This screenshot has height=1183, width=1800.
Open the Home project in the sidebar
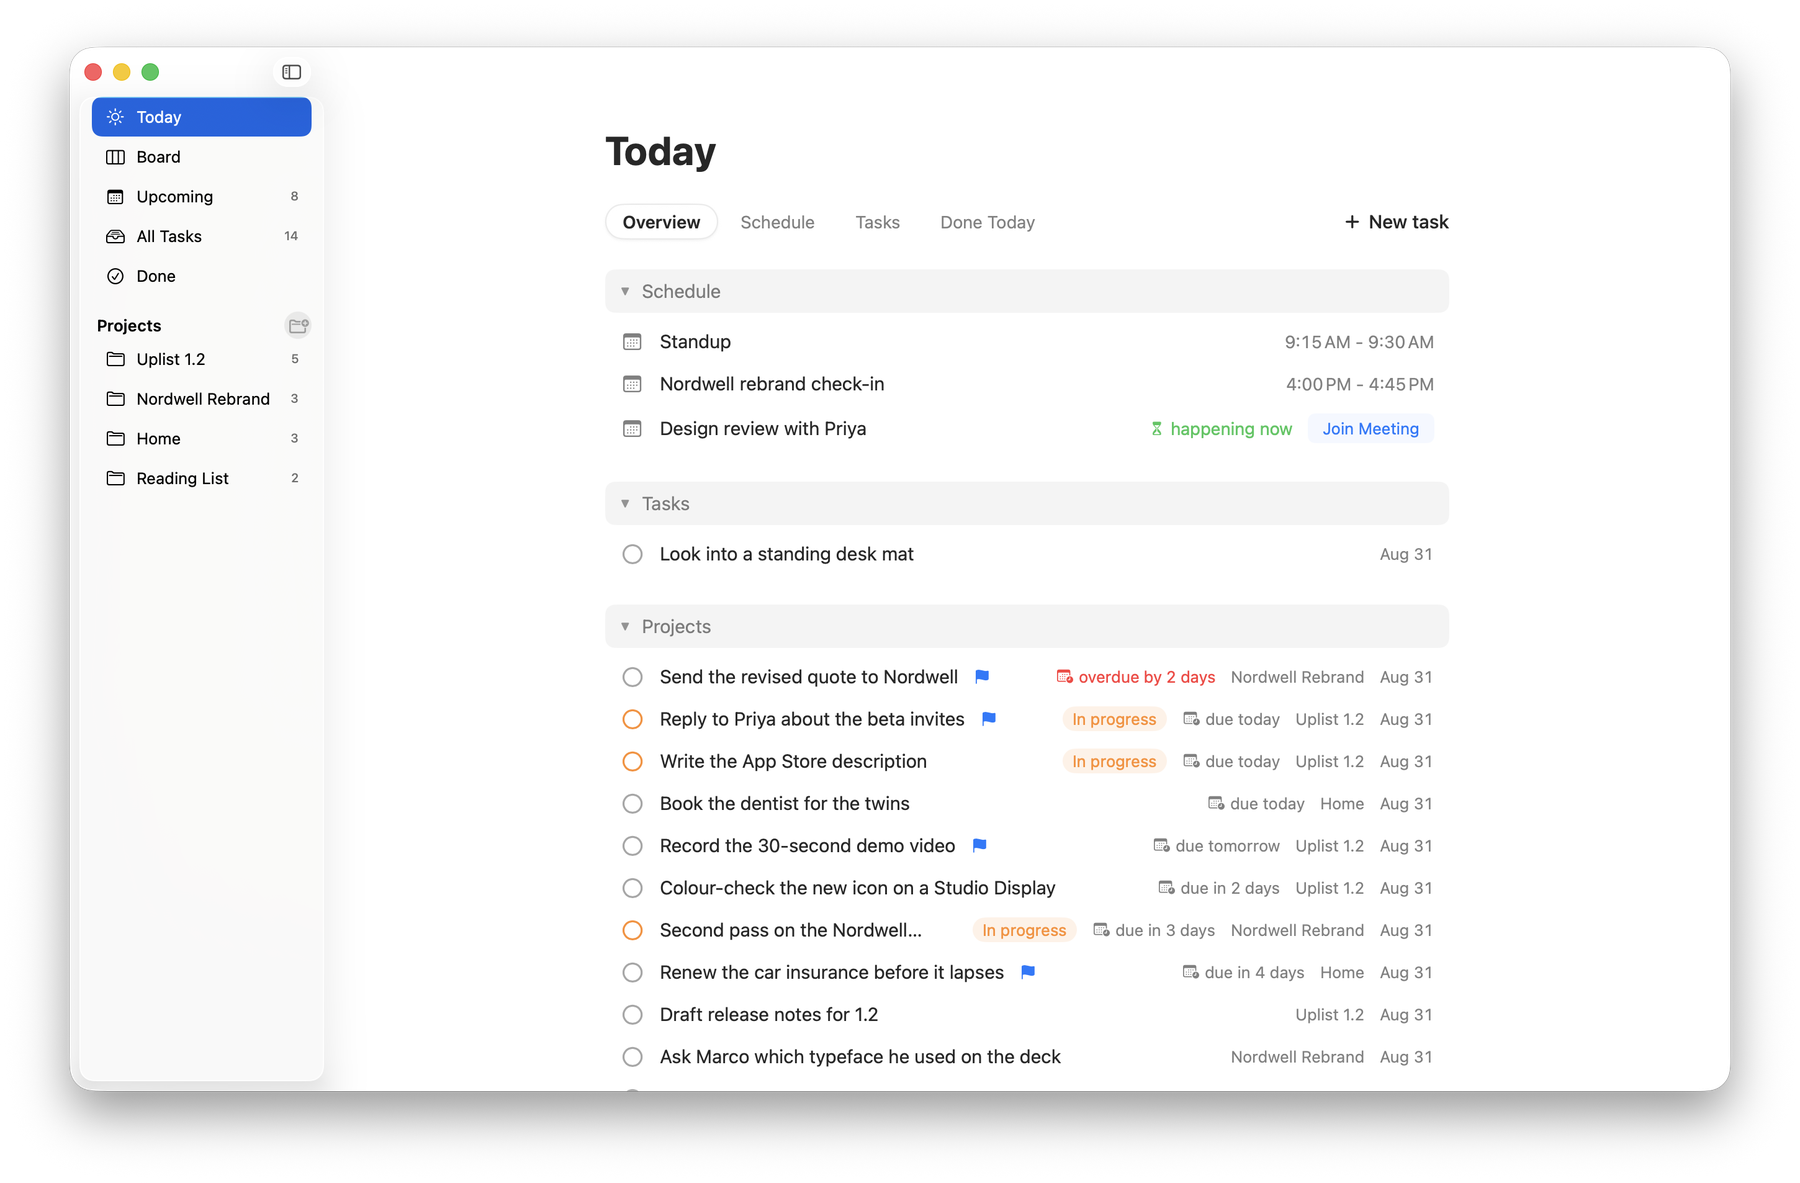pos(202,439)
